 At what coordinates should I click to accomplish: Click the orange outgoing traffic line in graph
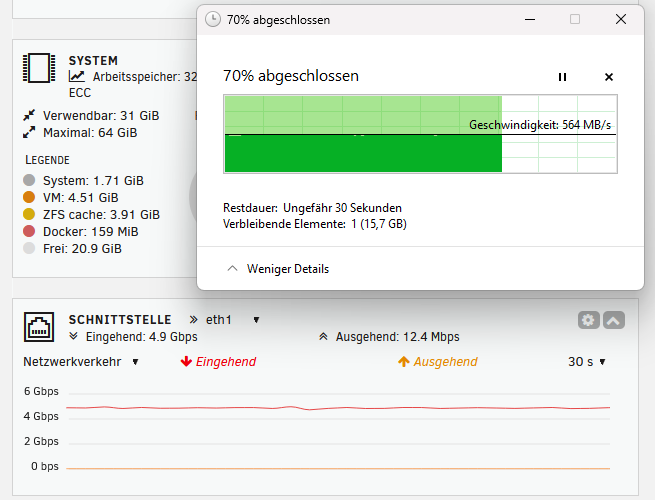click(x=338, y=469)
